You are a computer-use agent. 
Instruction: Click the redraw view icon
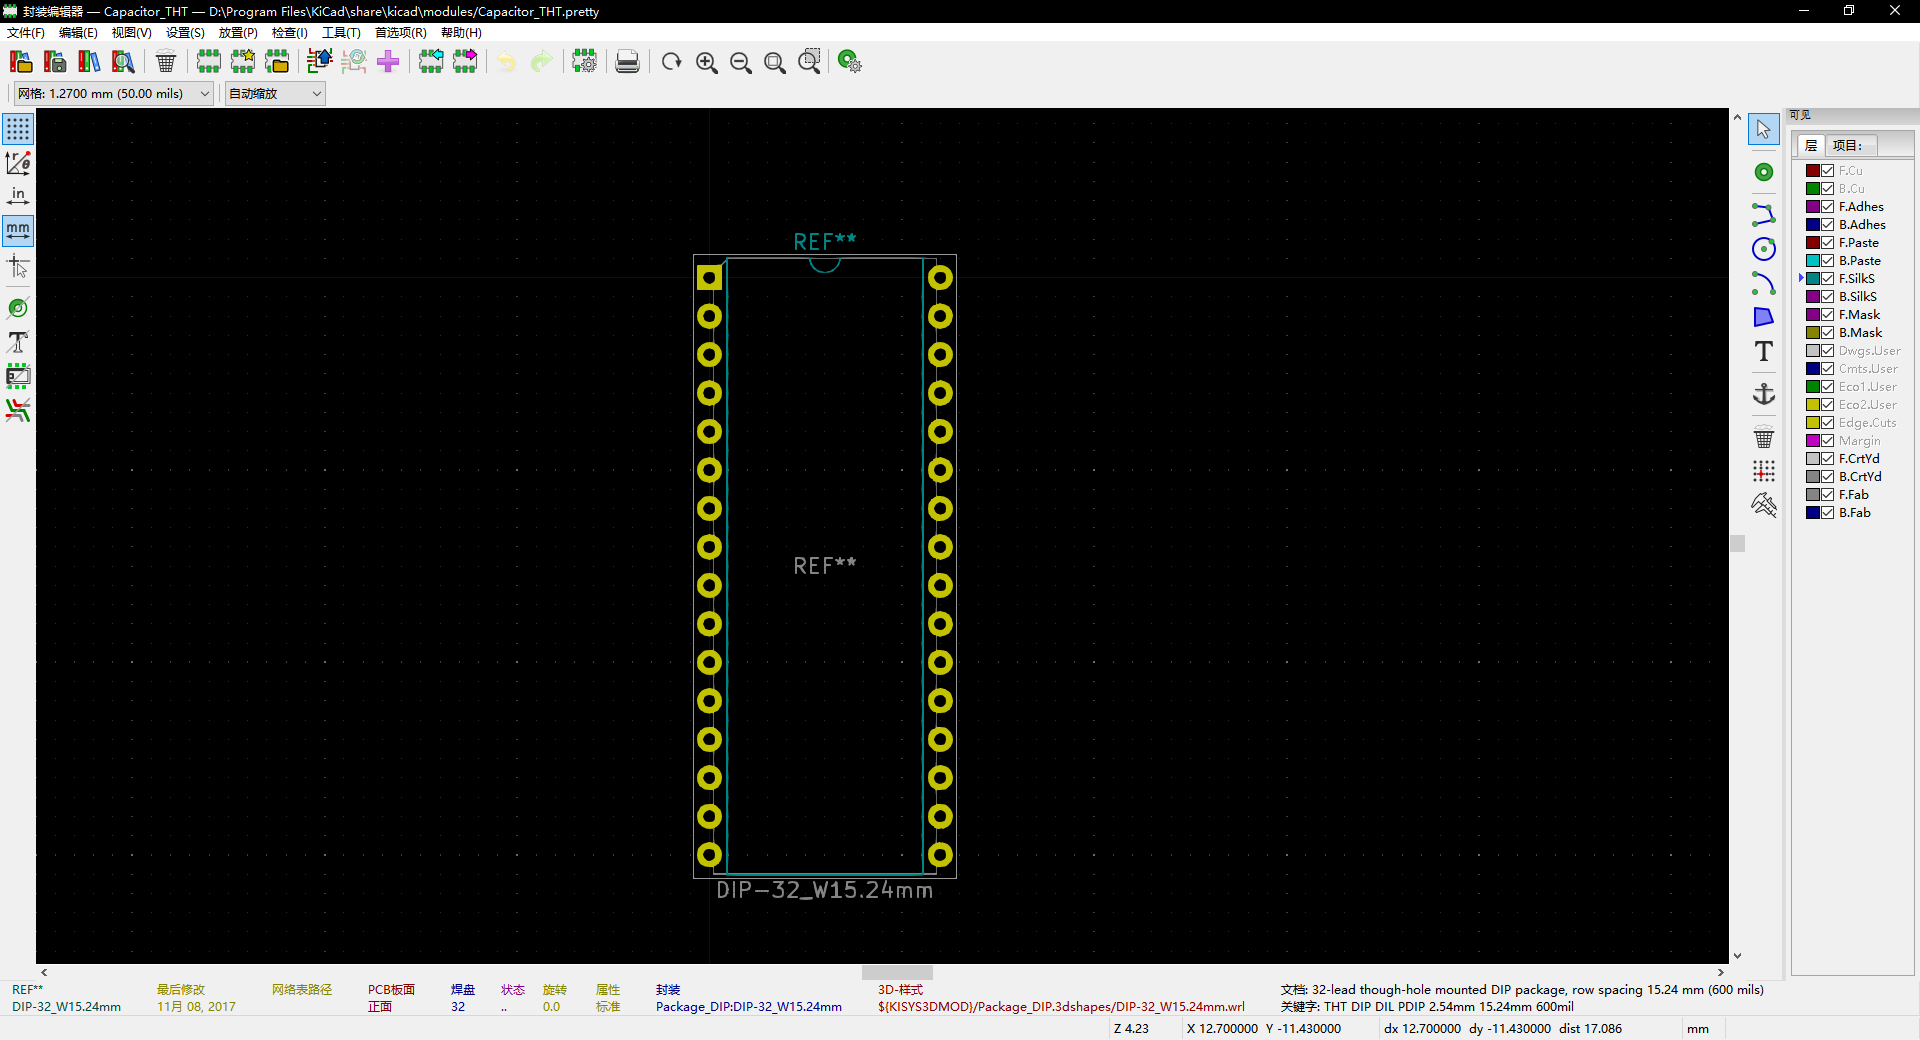click(671, 62)
